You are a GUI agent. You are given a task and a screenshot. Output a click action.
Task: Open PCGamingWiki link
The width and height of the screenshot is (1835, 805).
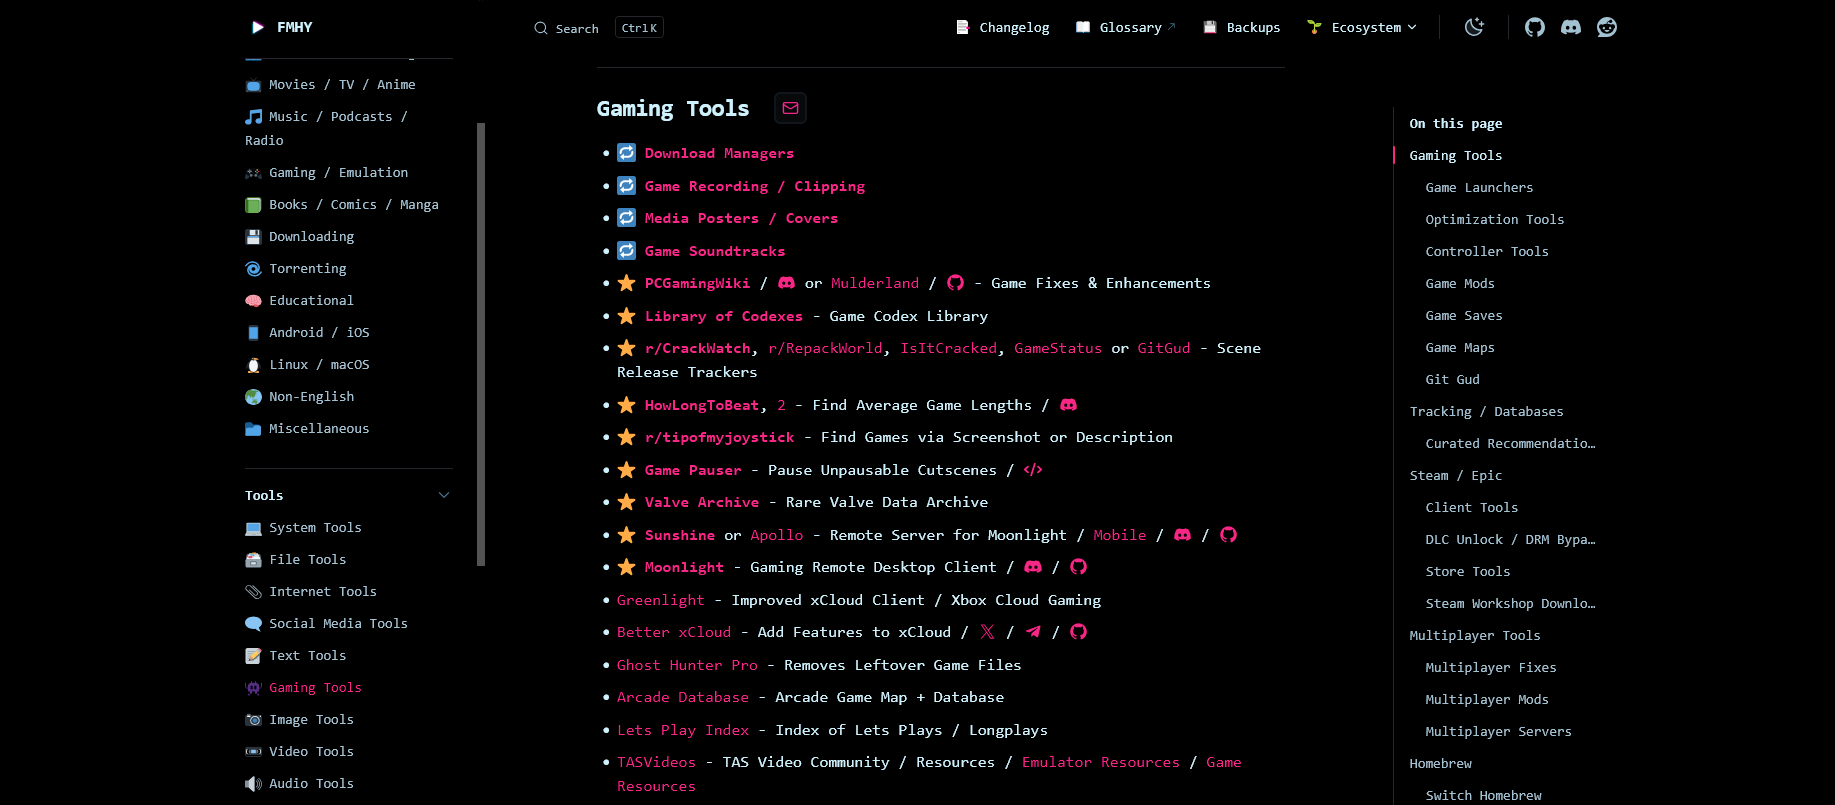pos(697,283)
